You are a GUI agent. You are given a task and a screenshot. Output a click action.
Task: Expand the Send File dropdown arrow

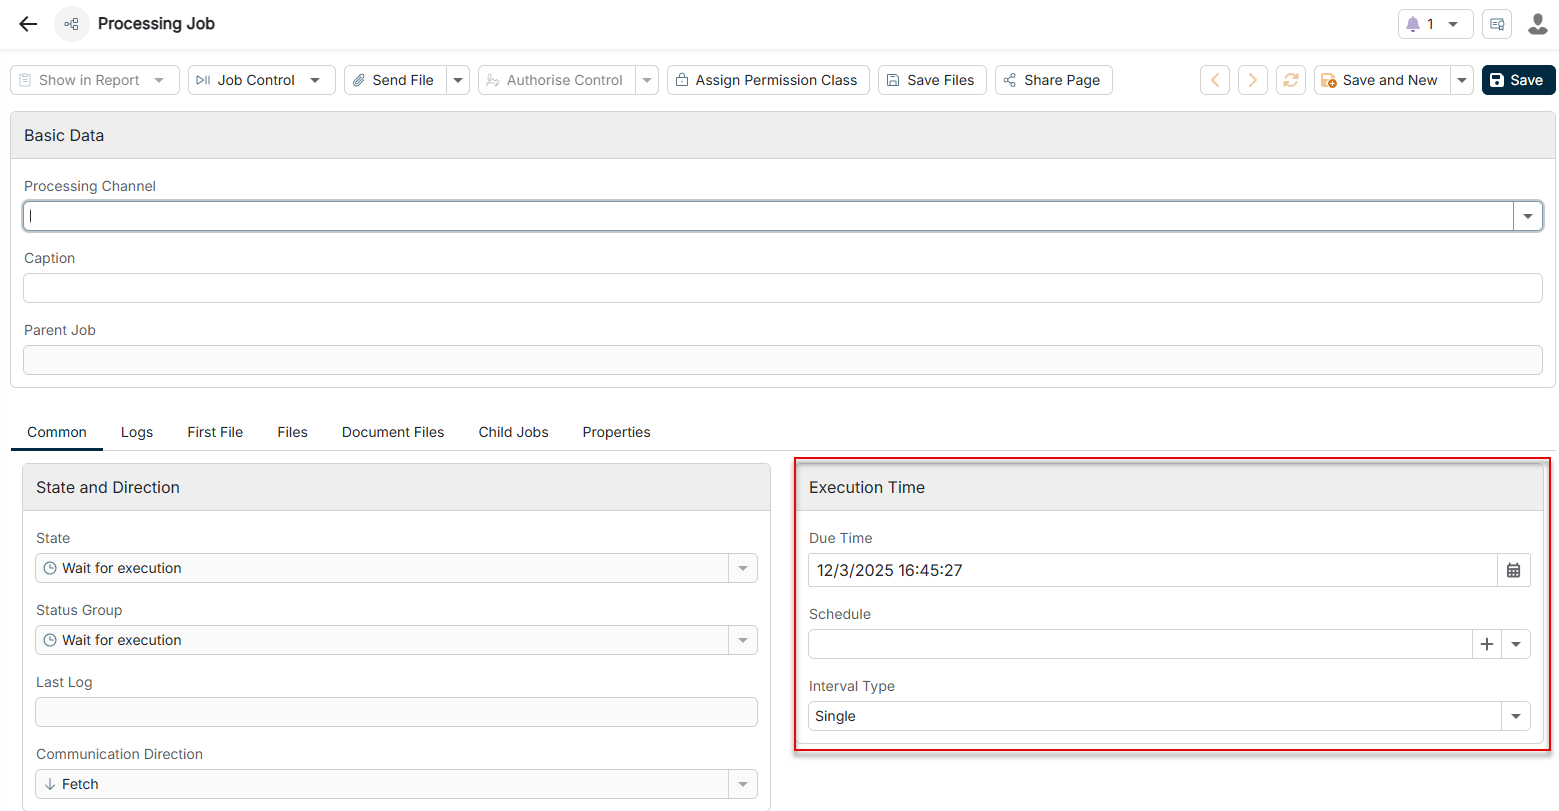tap(458, 80)
